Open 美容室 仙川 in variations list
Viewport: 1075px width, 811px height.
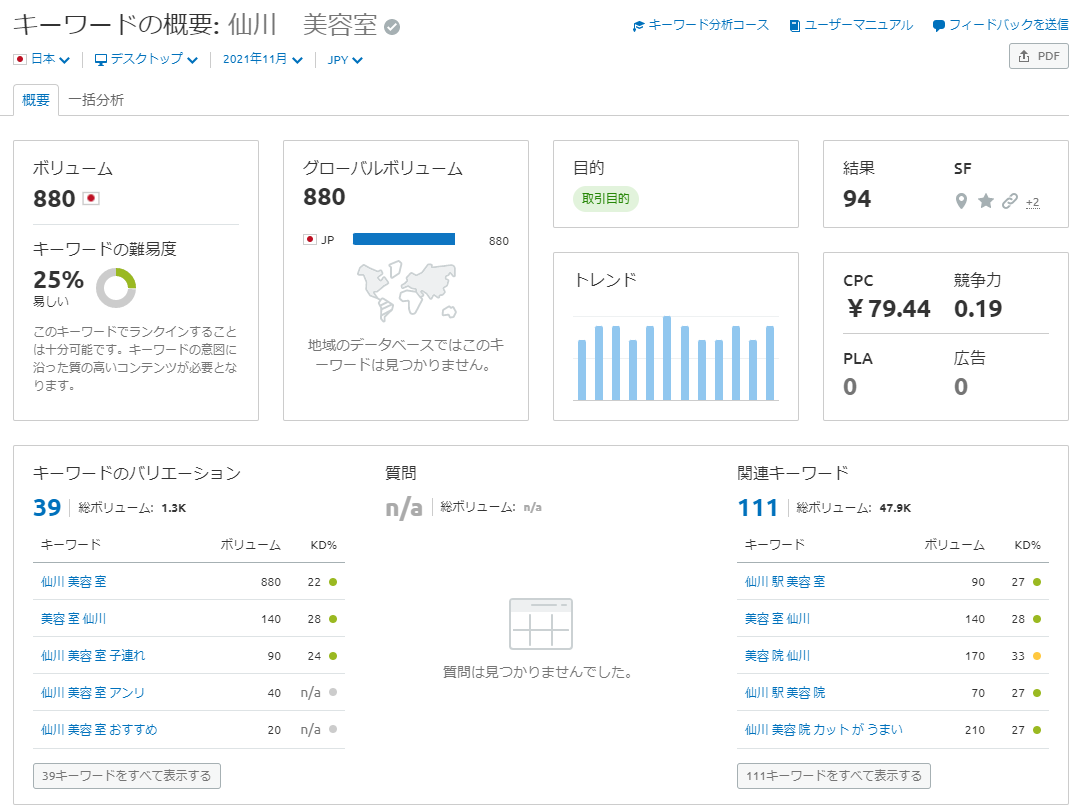pyautogui.click(x=73, y=619)
